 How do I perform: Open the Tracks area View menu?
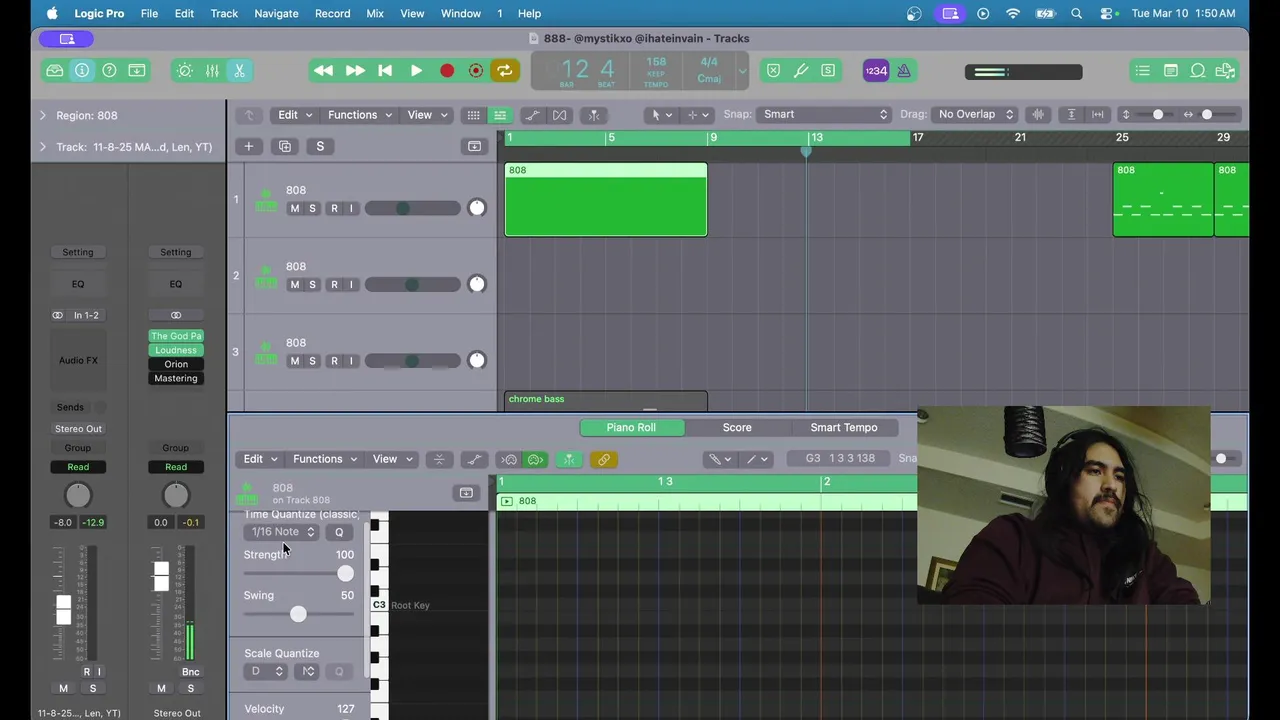427,115
